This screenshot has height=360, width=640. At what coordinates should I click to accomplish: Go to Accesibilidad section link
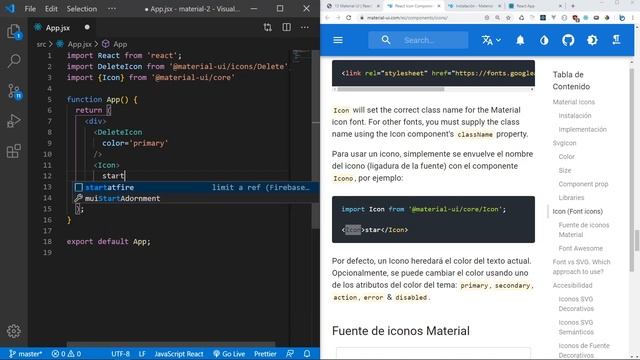point(572,285)
